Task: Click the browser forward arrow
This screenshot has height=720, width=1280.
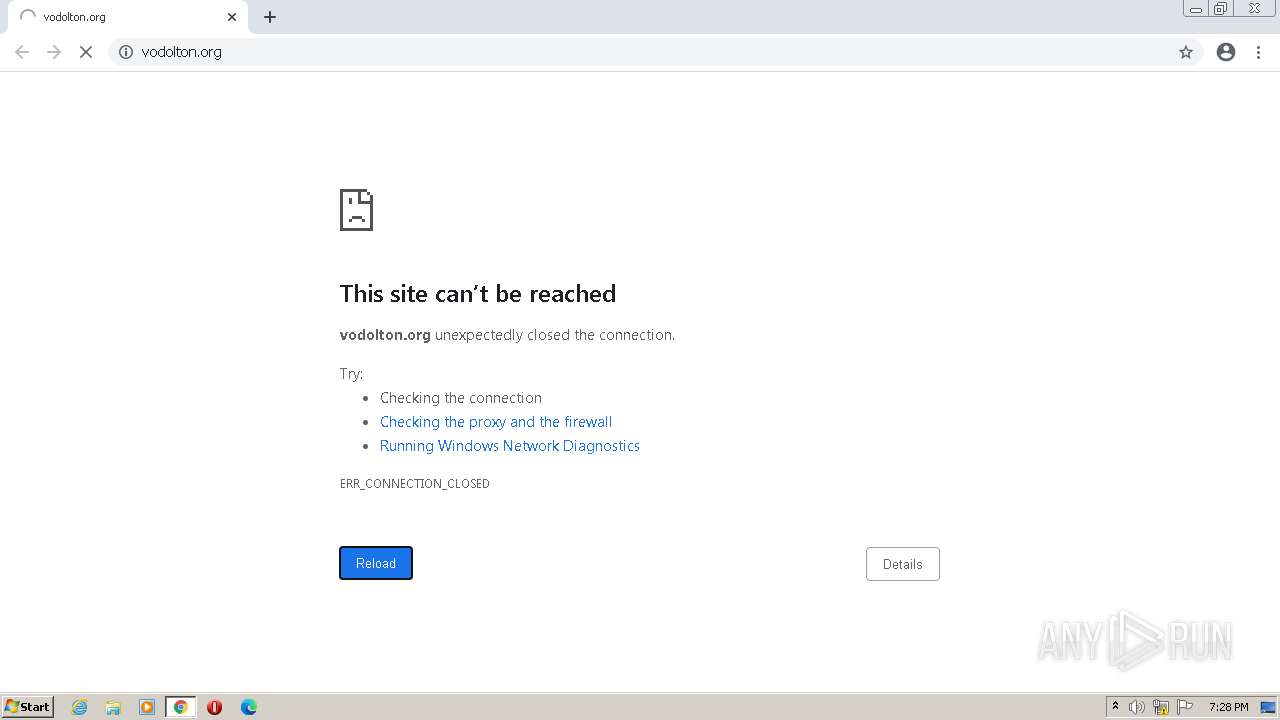Action: 54,52
